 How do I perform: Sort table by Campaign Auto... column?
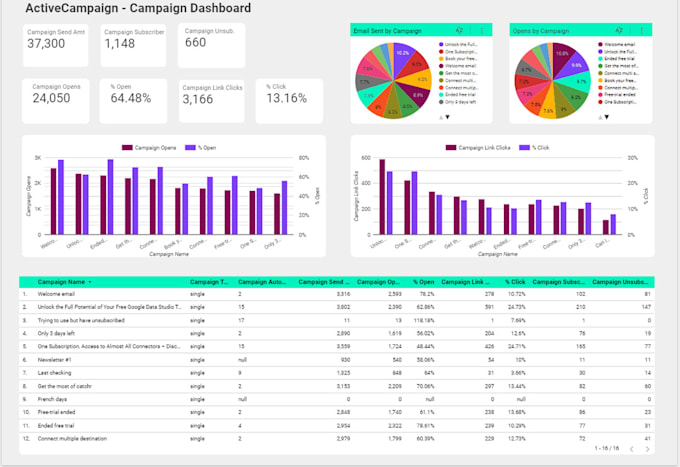[x=262, y=282]
